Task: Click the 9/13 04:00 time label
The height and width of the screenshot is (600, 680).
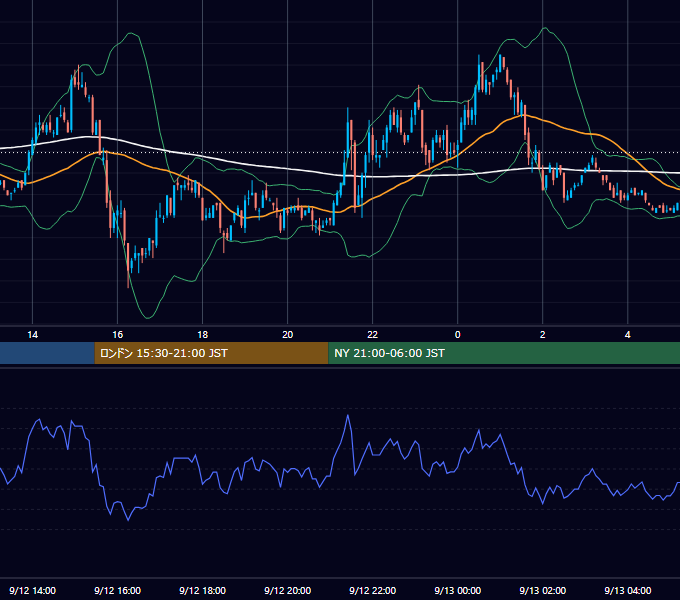Action: (628, 590)
